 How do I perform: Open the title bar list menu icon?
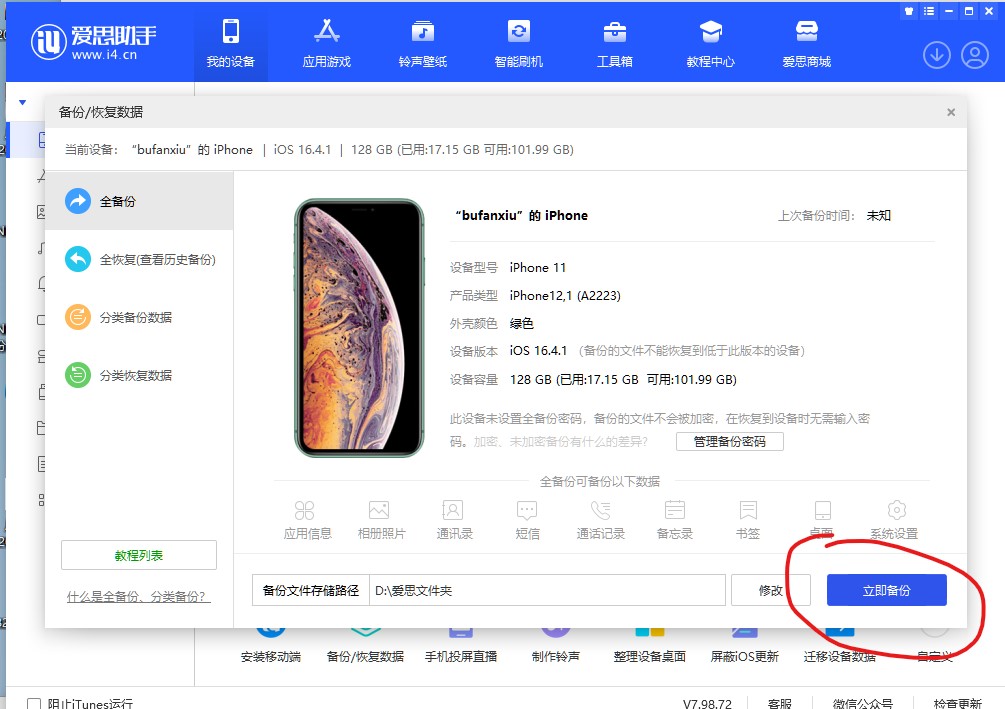(x=929, y=11)
